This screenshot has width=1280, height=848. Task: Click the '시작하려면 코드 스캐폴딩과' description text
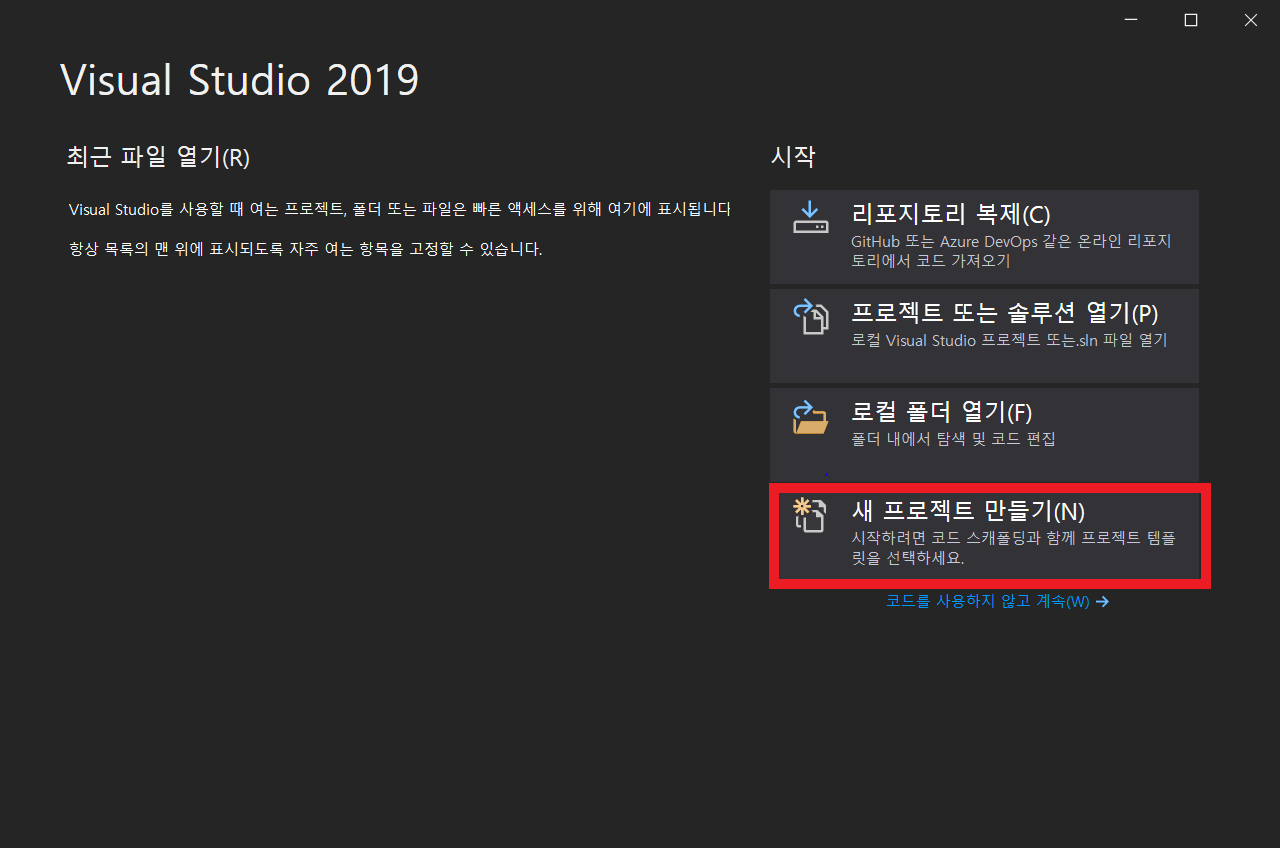point(1013,548)
